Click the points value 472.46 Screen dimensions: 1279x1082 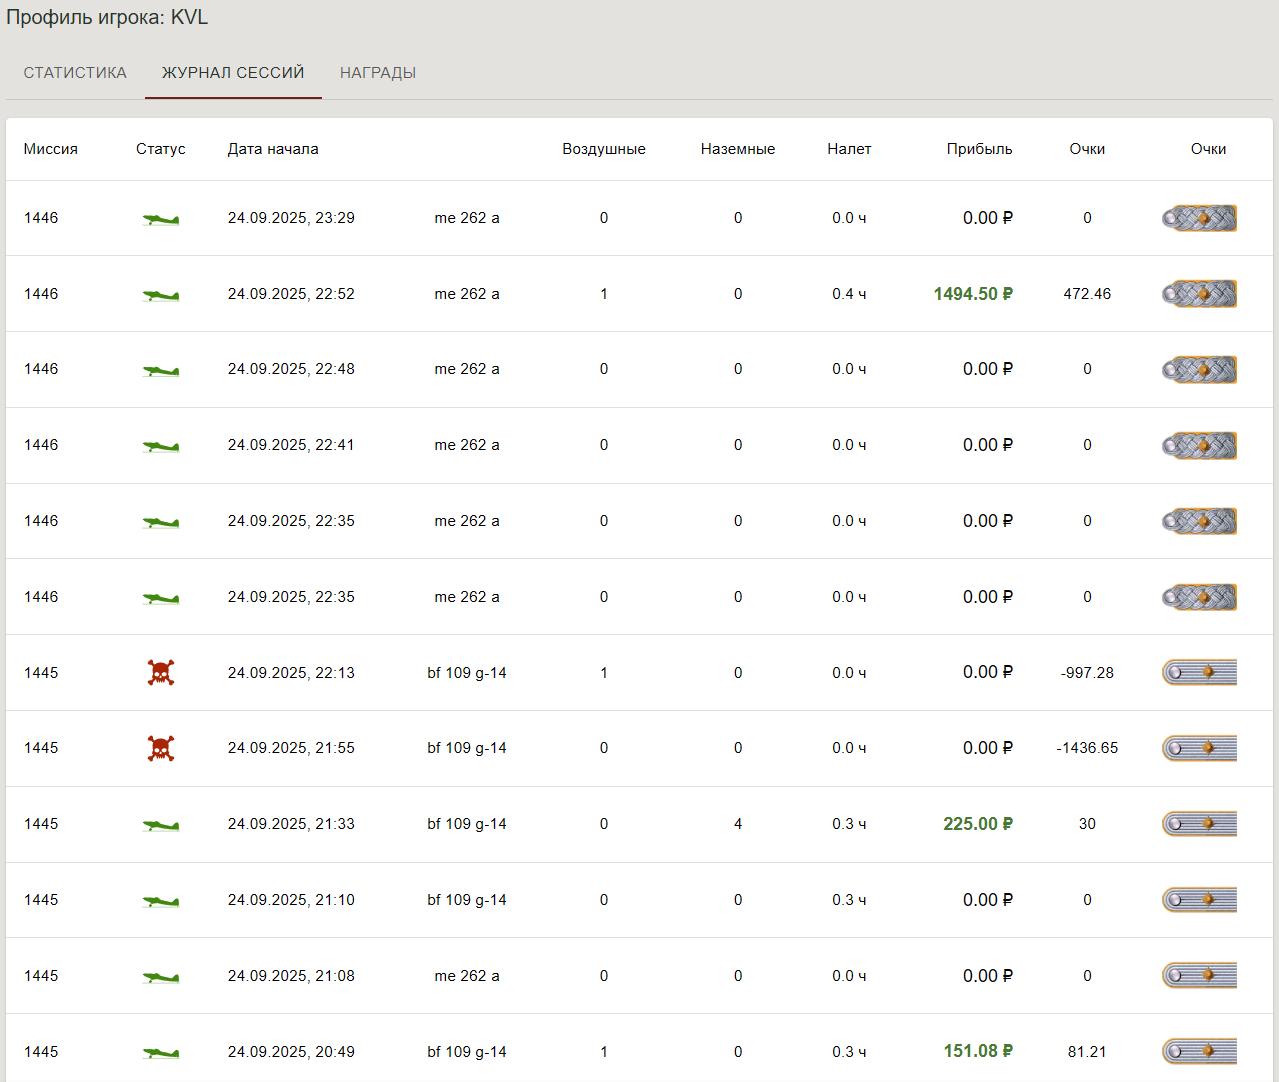[x=1087, y=294]
